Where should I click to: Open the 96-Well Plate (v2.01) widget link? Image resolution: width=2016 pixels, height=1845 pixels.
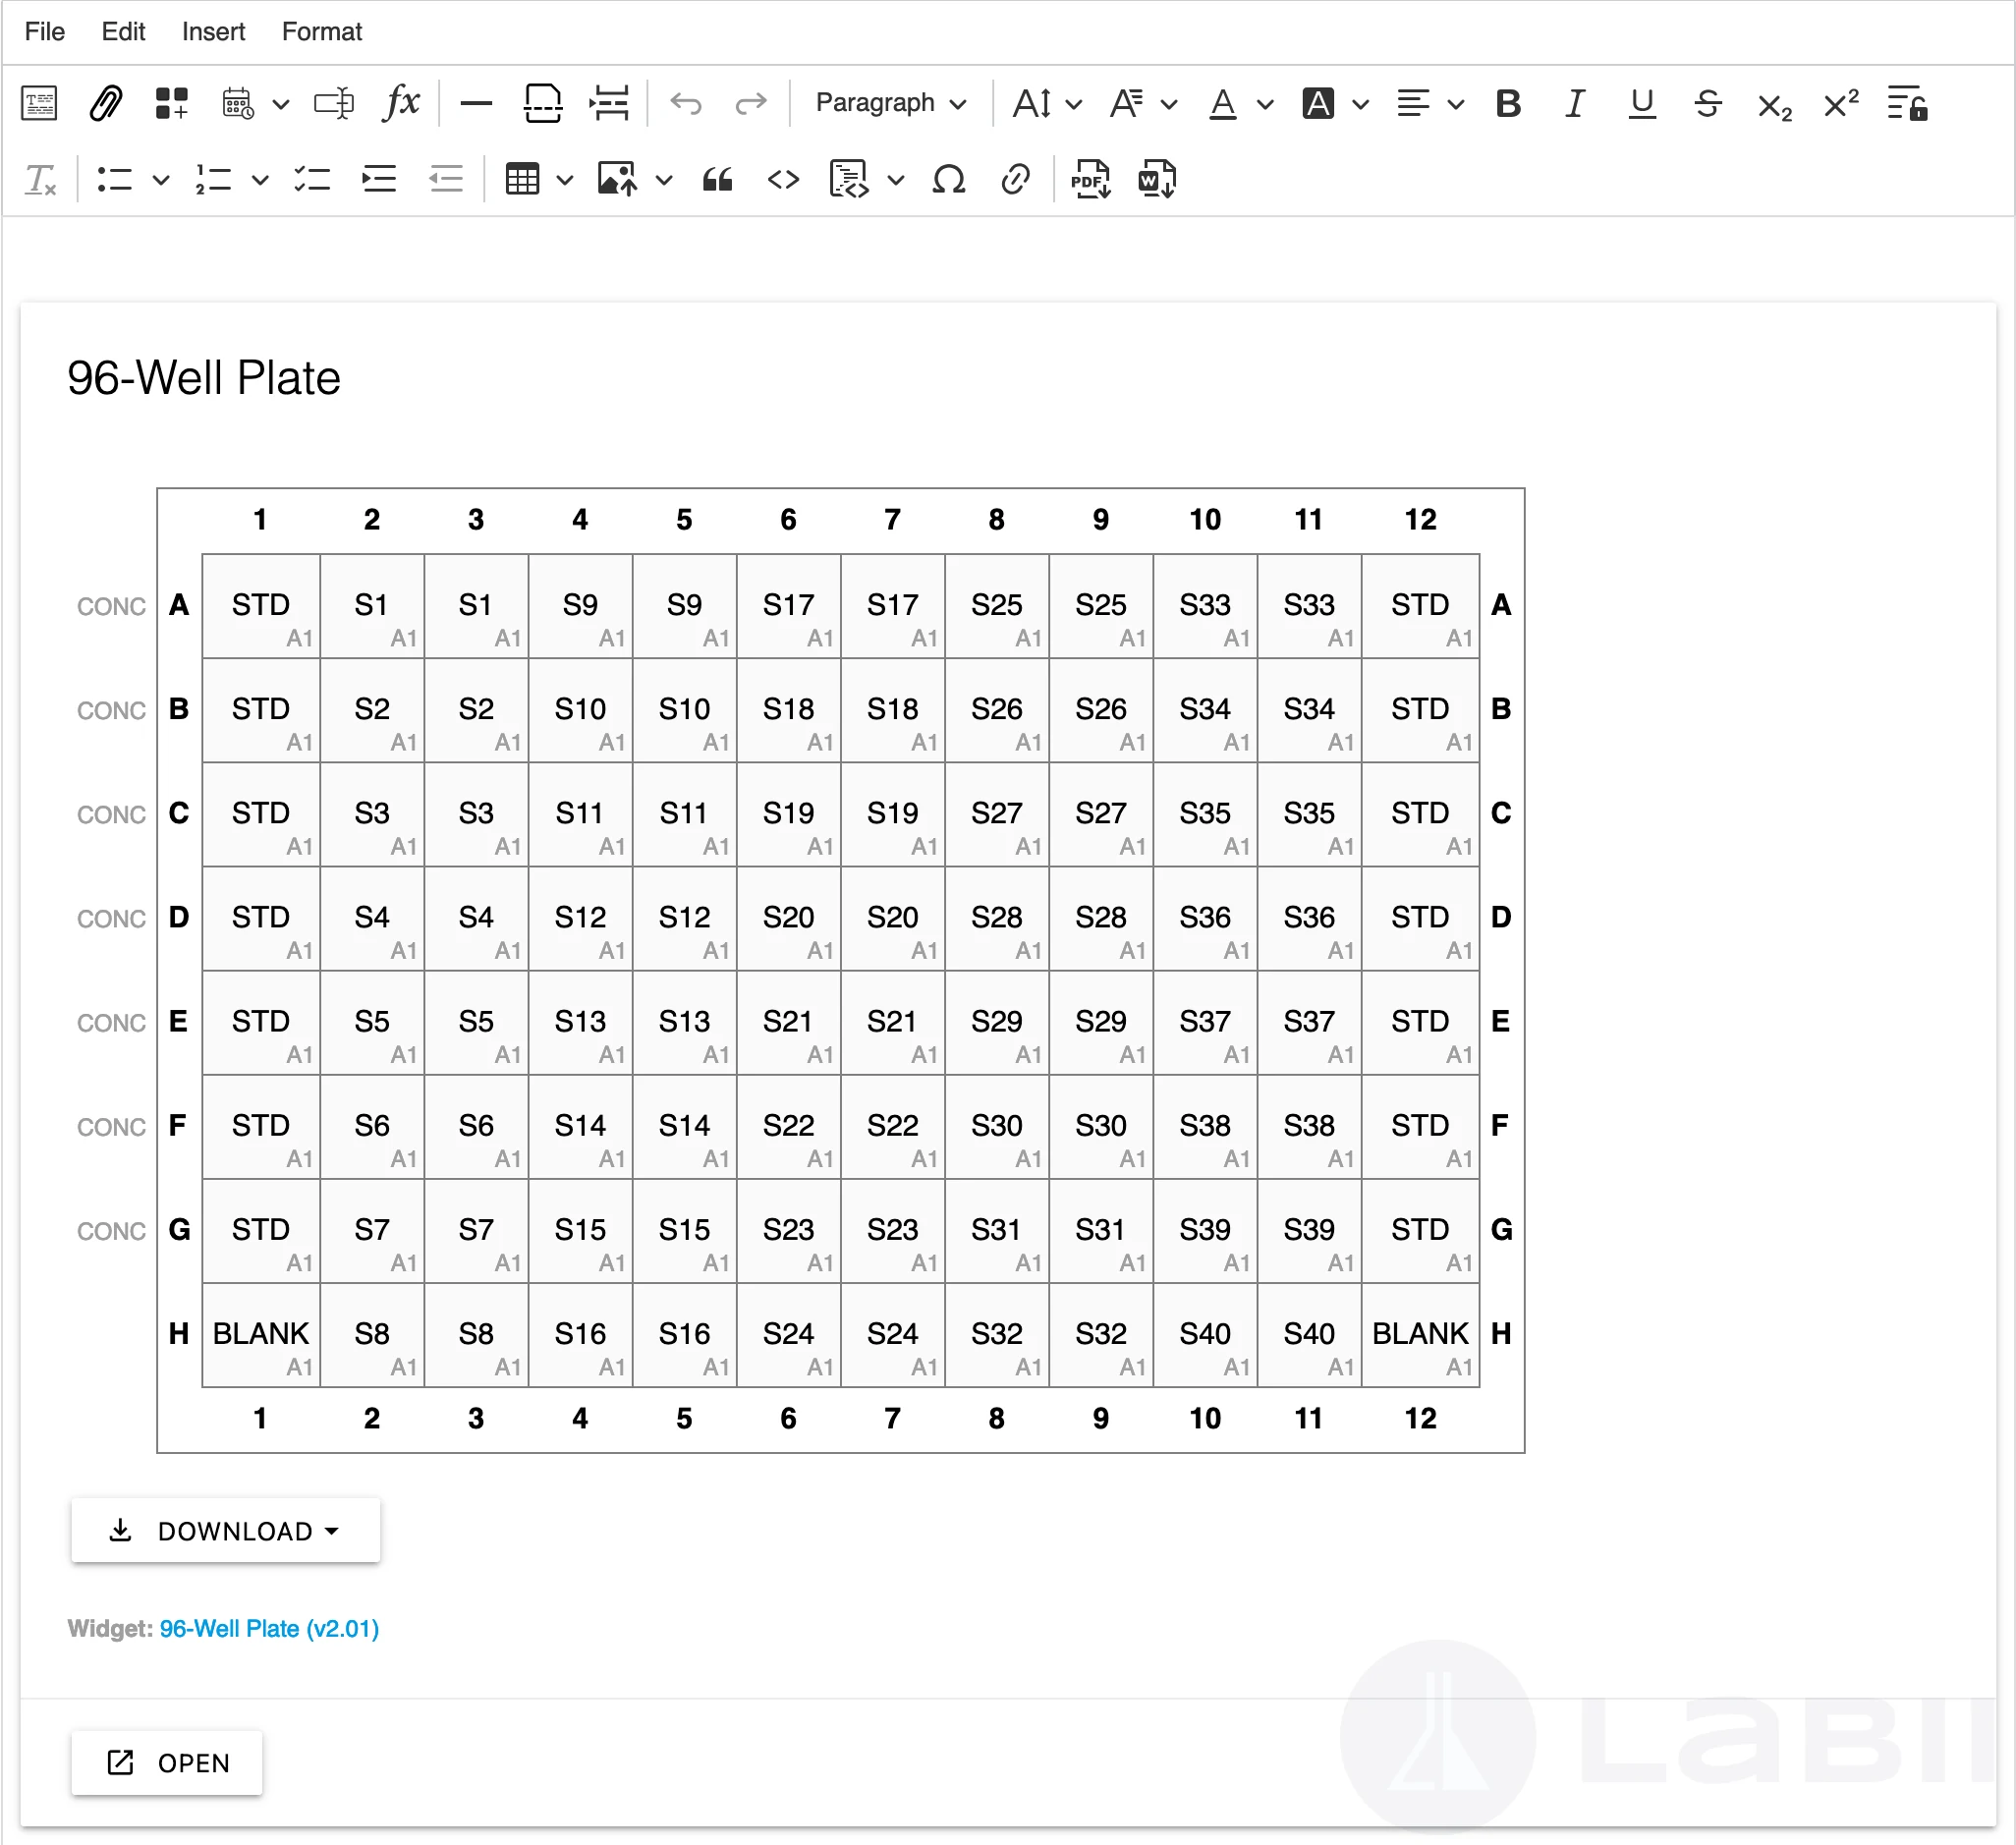tap(269, 1629)
